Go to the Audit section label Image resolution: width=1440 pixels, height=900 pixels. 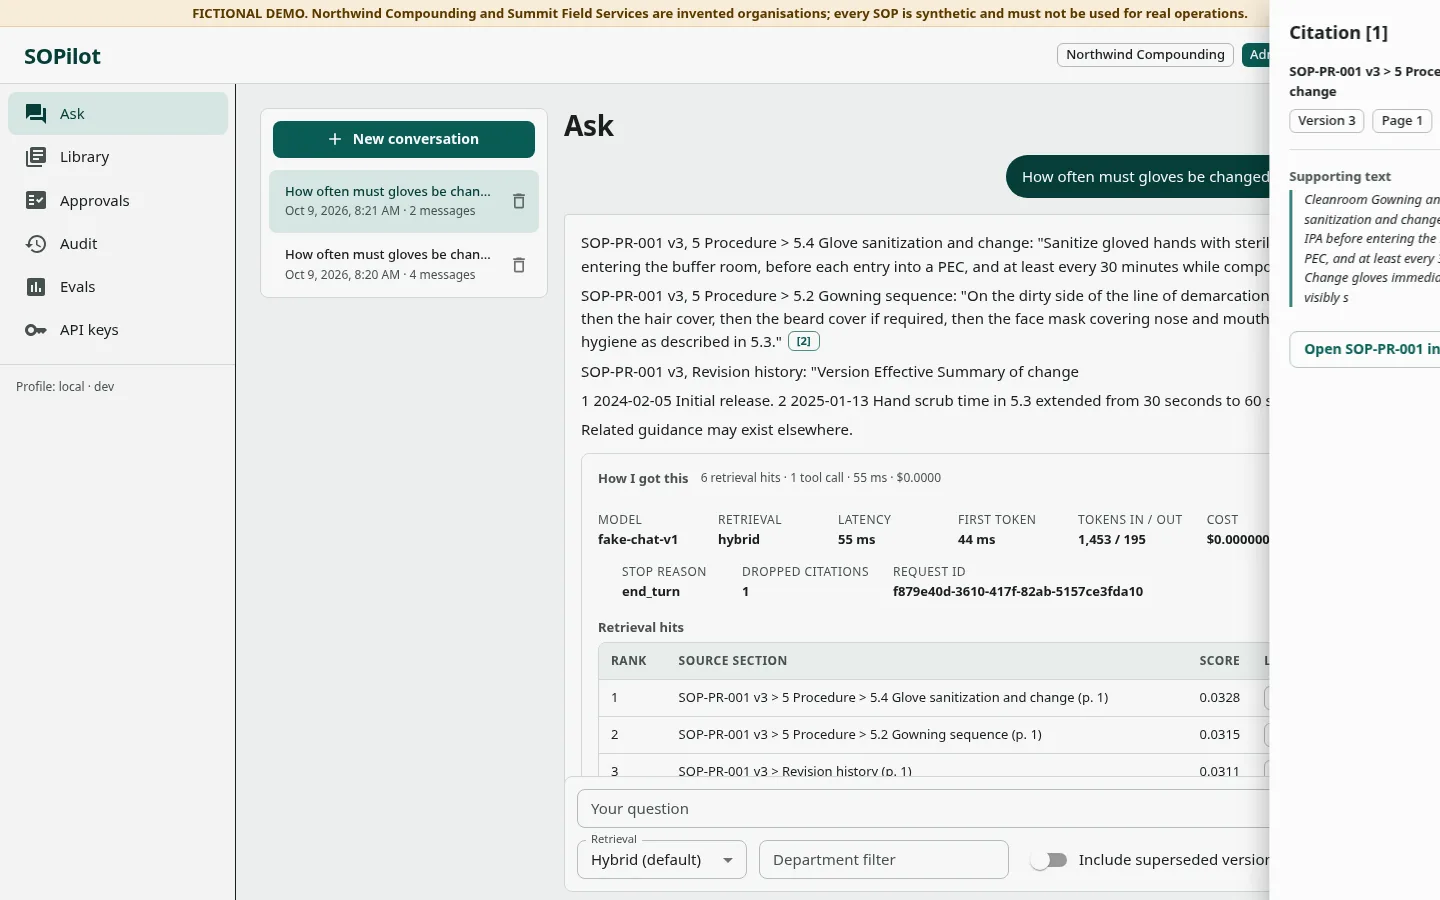tap(78, 244)
